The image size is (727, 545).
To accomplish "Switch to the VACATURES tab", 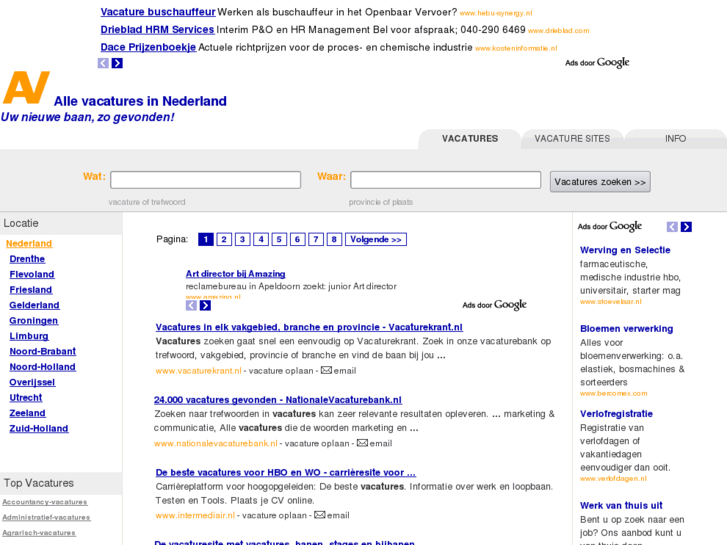I will [470, 139].
